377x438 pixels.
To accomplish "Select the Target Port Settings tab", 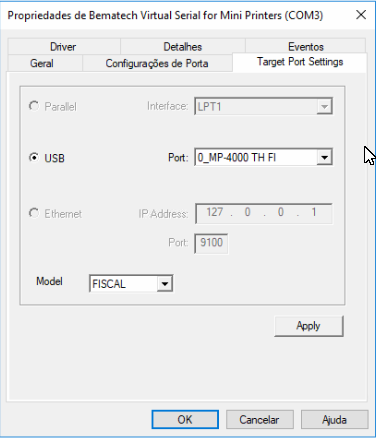I will click(x=300, y=62).
